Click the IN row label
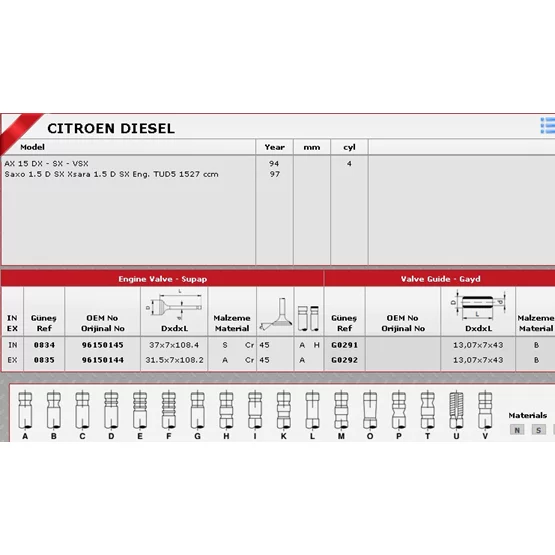The width and height of the screenshot is (555, 555). [x=12, y=345]
